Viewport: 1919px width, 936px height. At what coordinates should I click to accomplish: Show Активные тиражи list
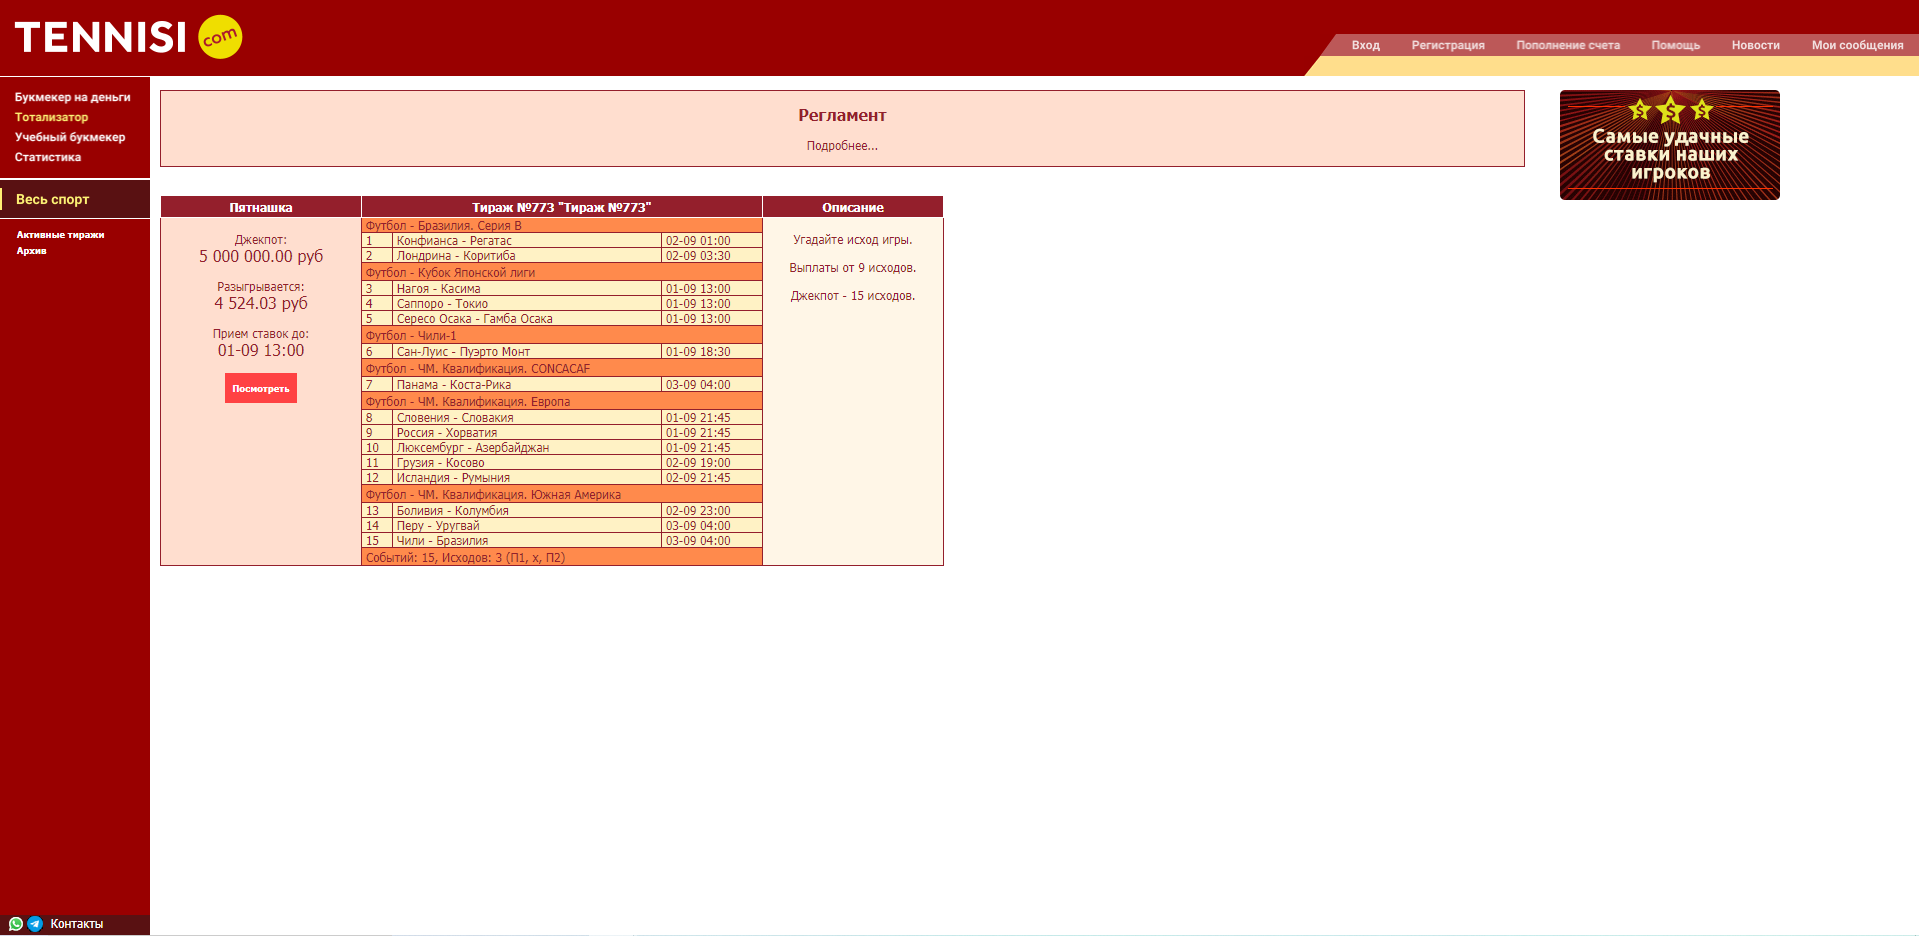pyautogui.click(x=60, y=235)
